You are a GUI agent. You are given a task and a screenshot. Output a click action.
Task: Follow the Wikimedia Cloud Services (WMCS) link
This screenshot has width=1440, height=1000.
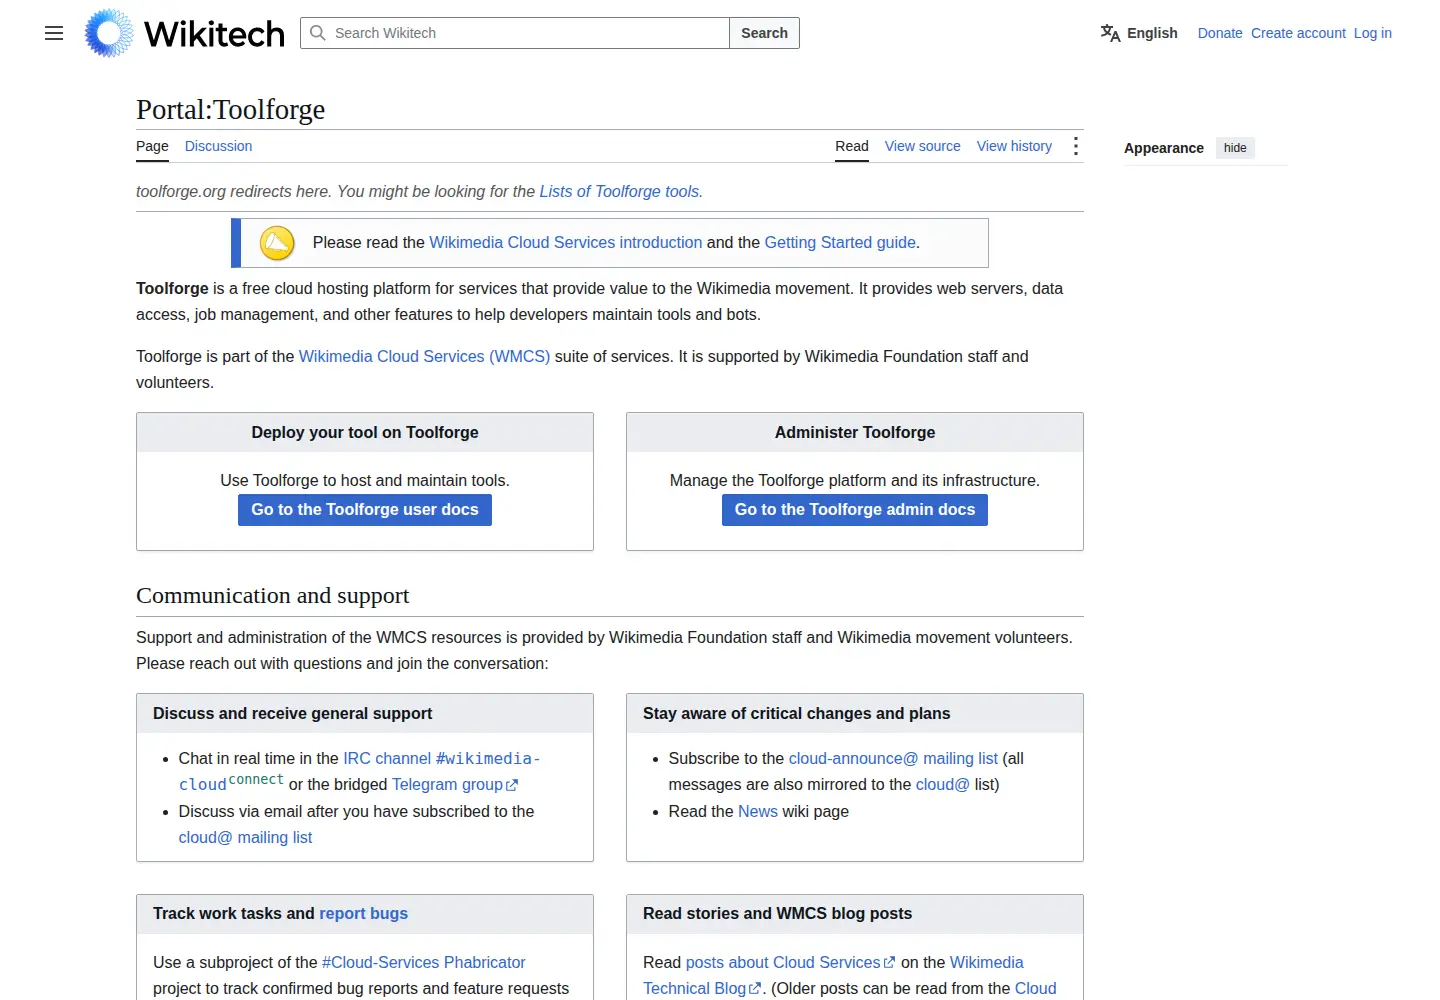click(424, 356)
